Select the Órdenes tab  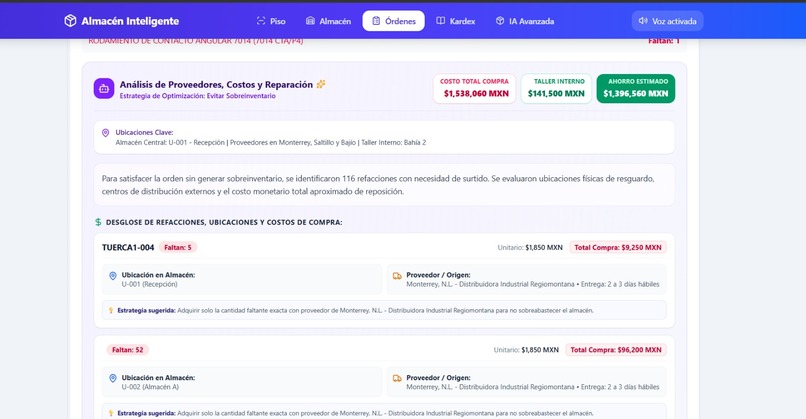pos(393,21)
